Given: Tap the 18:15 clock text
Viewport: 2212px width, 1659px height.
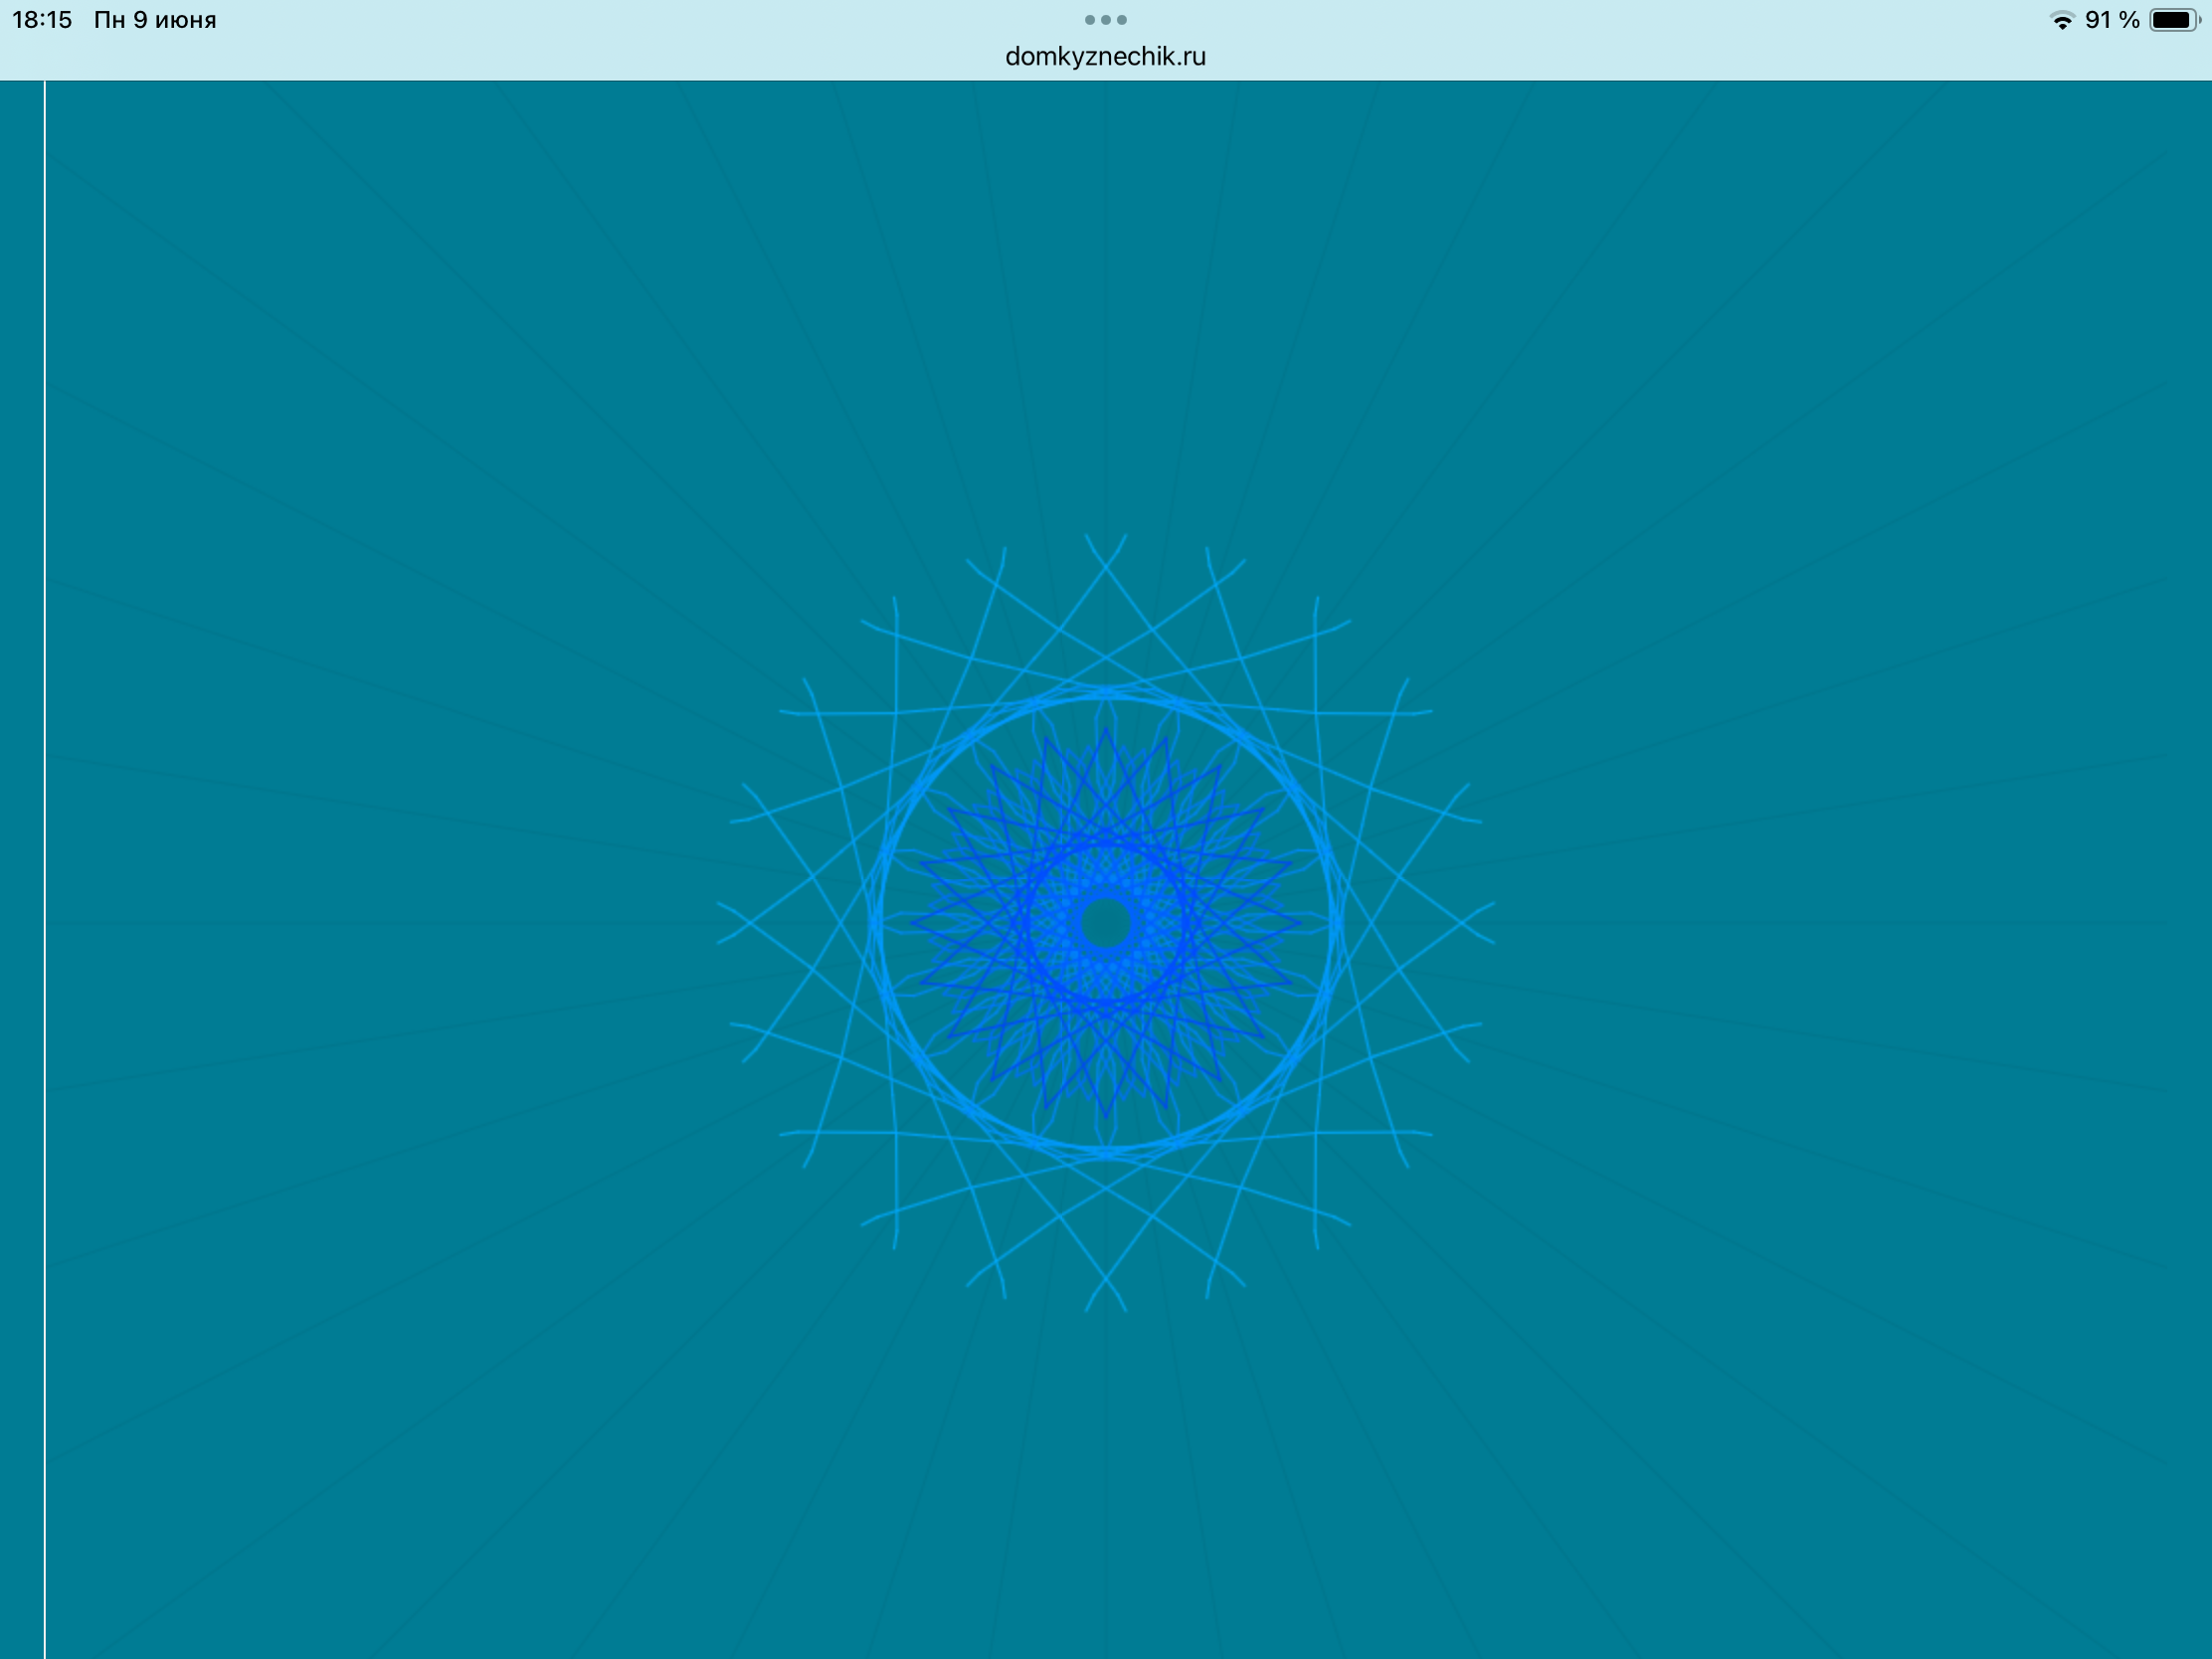Looking at the screenshot, I should (x=42, y=20).
